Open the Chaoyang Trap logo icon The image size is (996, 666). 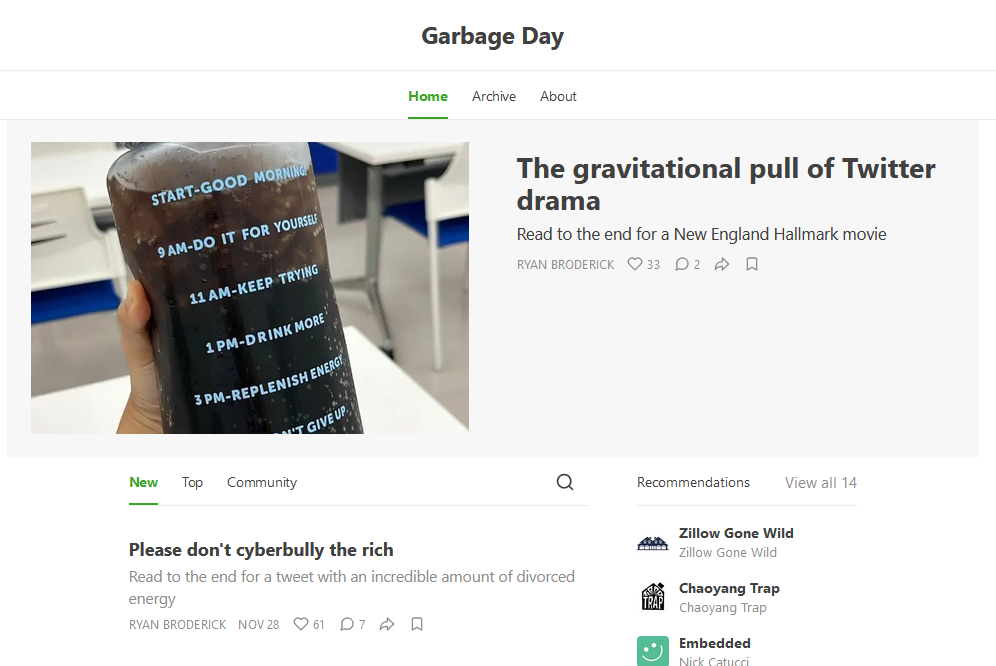point(652,597)
